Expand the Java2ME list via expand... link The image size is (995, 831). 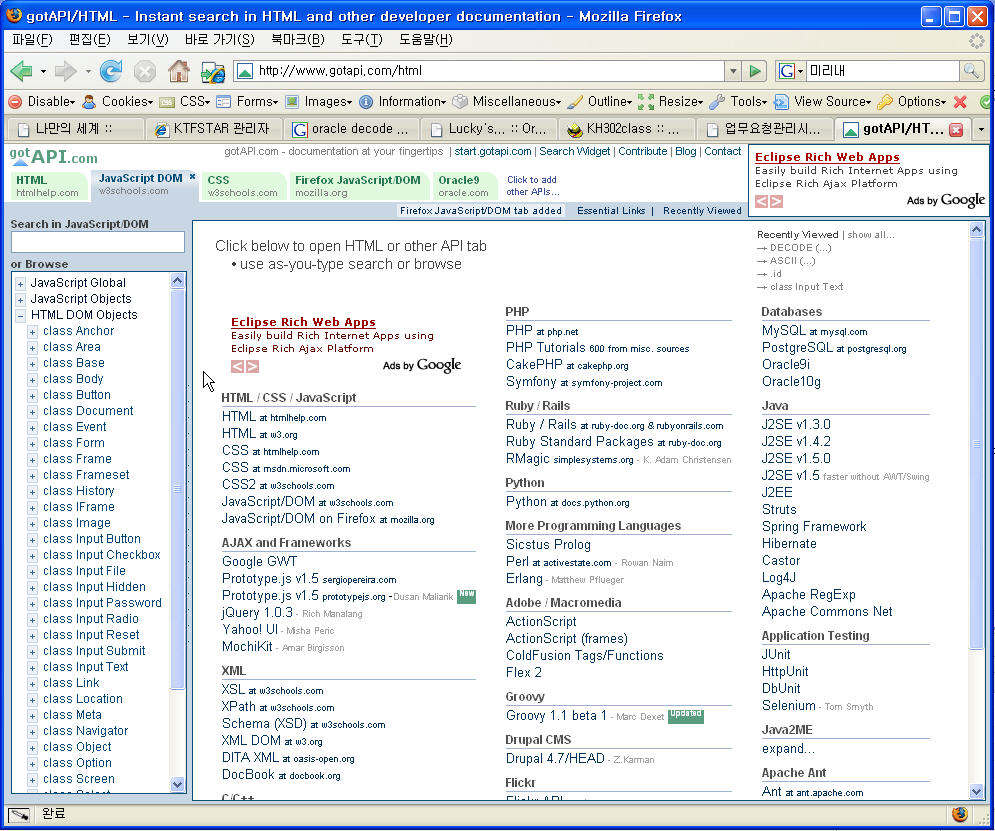788,749
